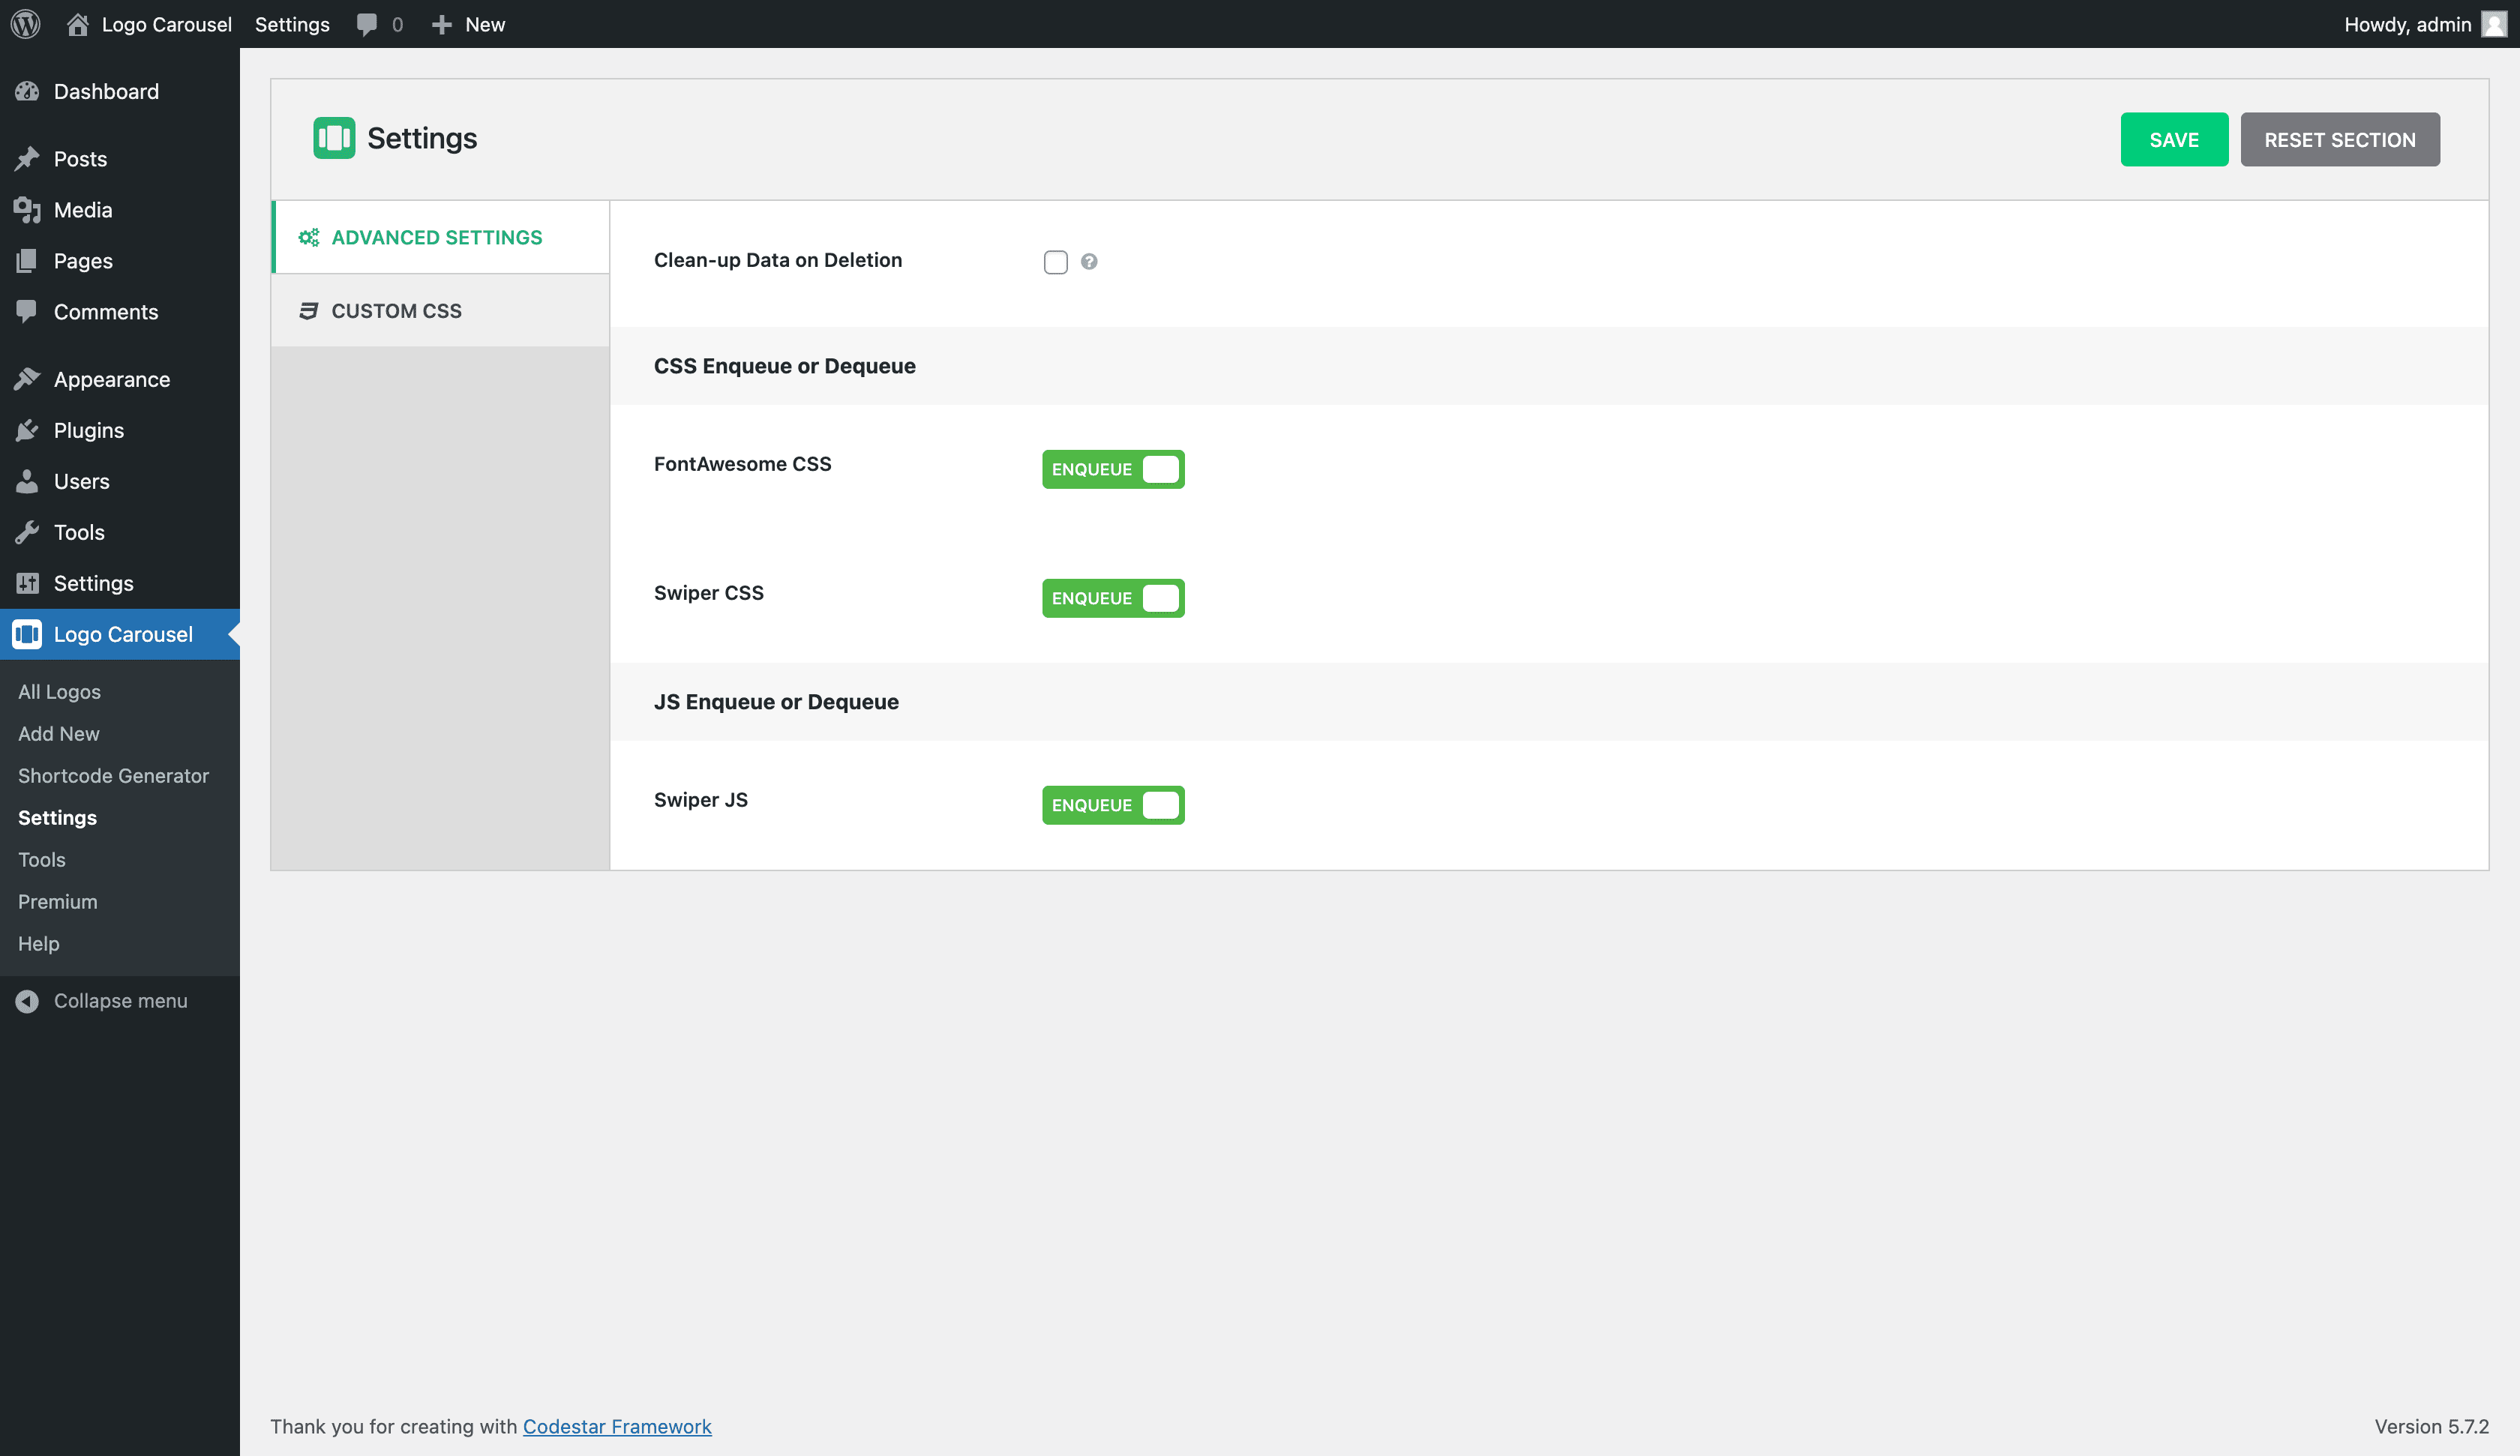
Task: Open Shortcode Generator submenu item
Action: (113, 776)
